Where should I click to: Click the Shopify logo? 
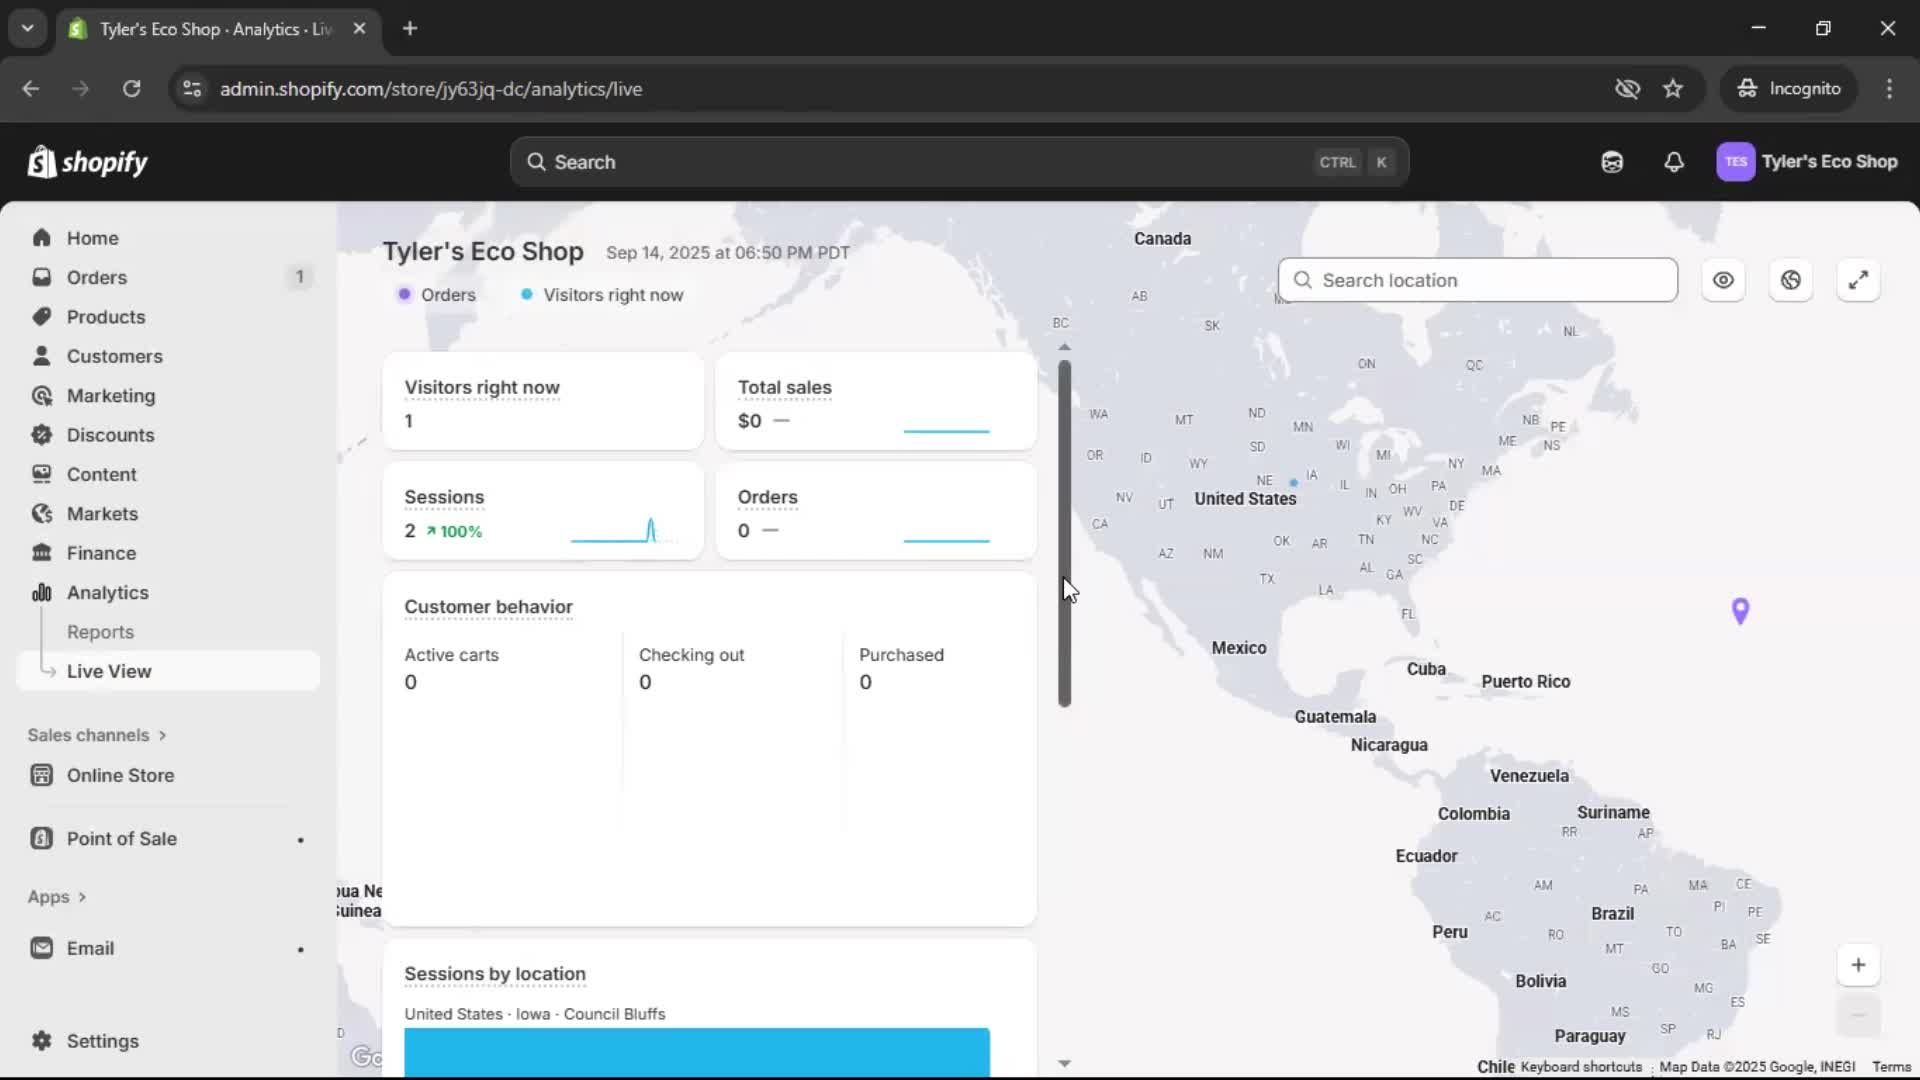(88, 162)
